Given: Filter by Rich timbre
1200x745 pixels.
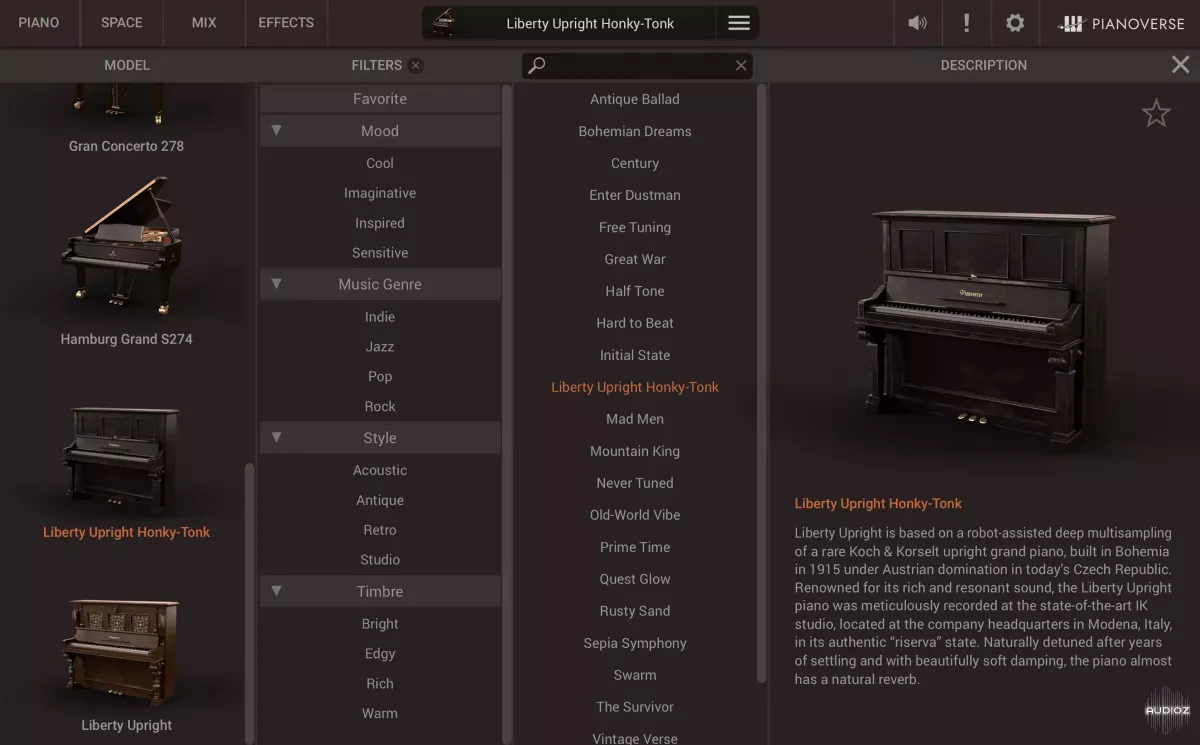Looking at the screenshot, I should (x=380, y=684).
